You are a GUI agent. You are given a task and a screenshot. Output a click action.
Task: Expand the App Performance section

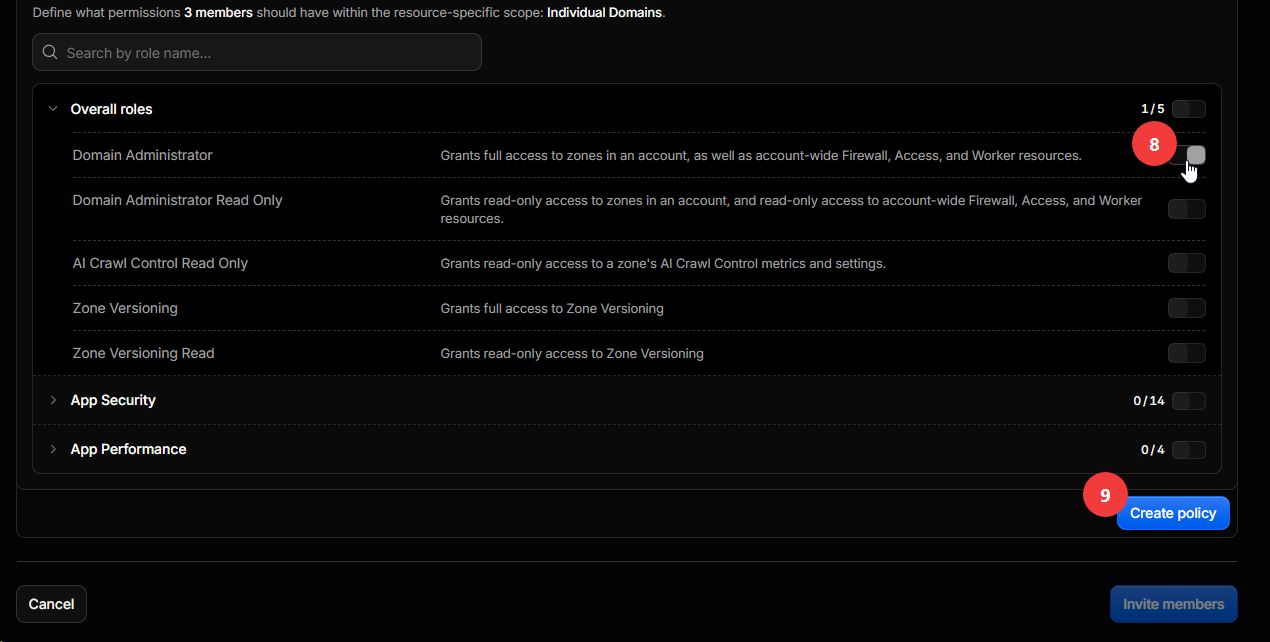click(53, 449)
